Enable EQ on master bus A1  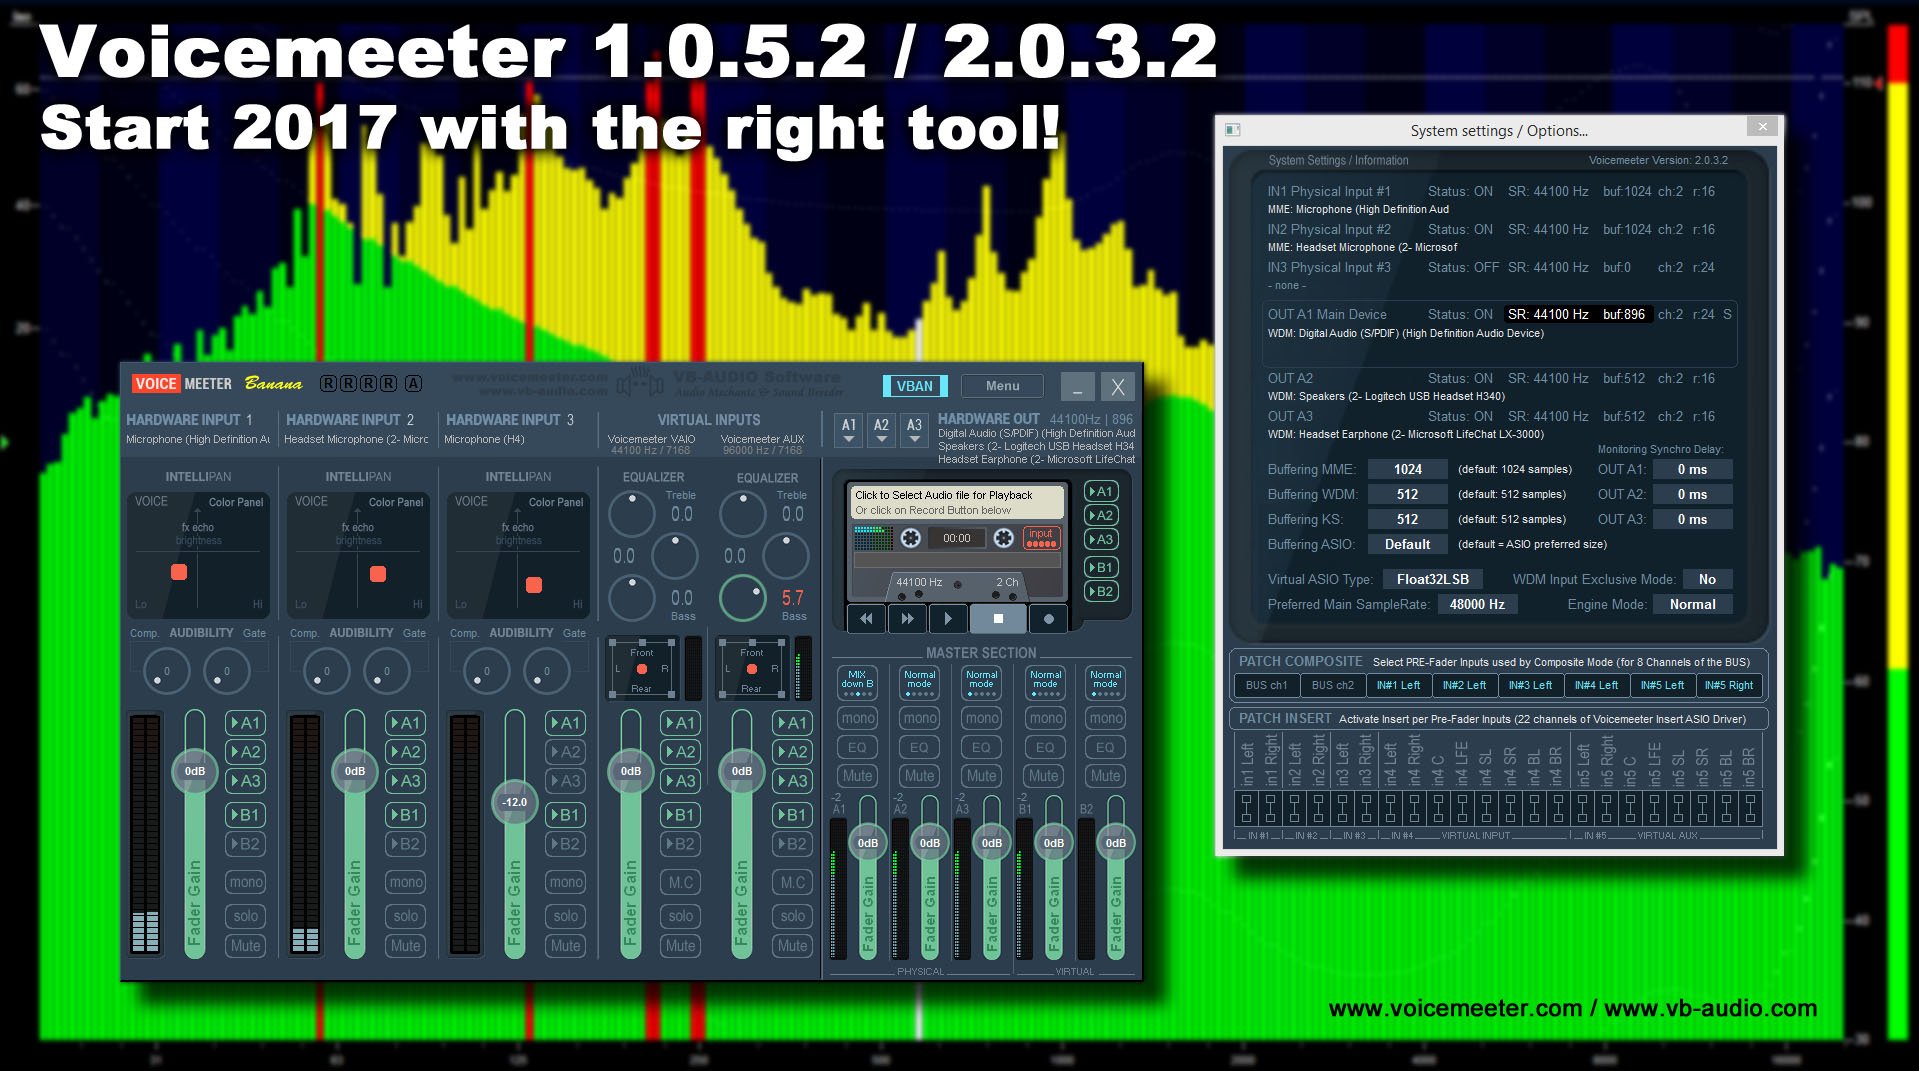point(857,747)
